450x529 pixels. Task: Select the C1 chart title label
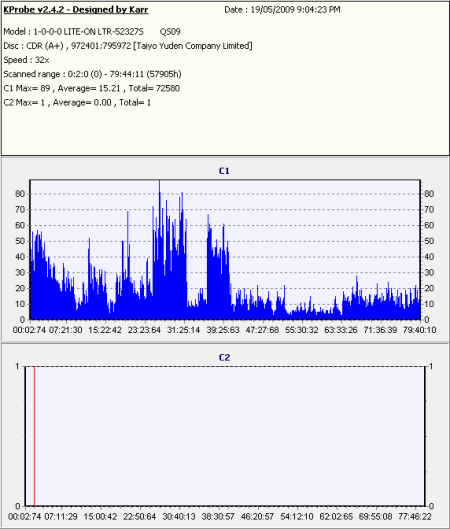click(x=224, y=171)
